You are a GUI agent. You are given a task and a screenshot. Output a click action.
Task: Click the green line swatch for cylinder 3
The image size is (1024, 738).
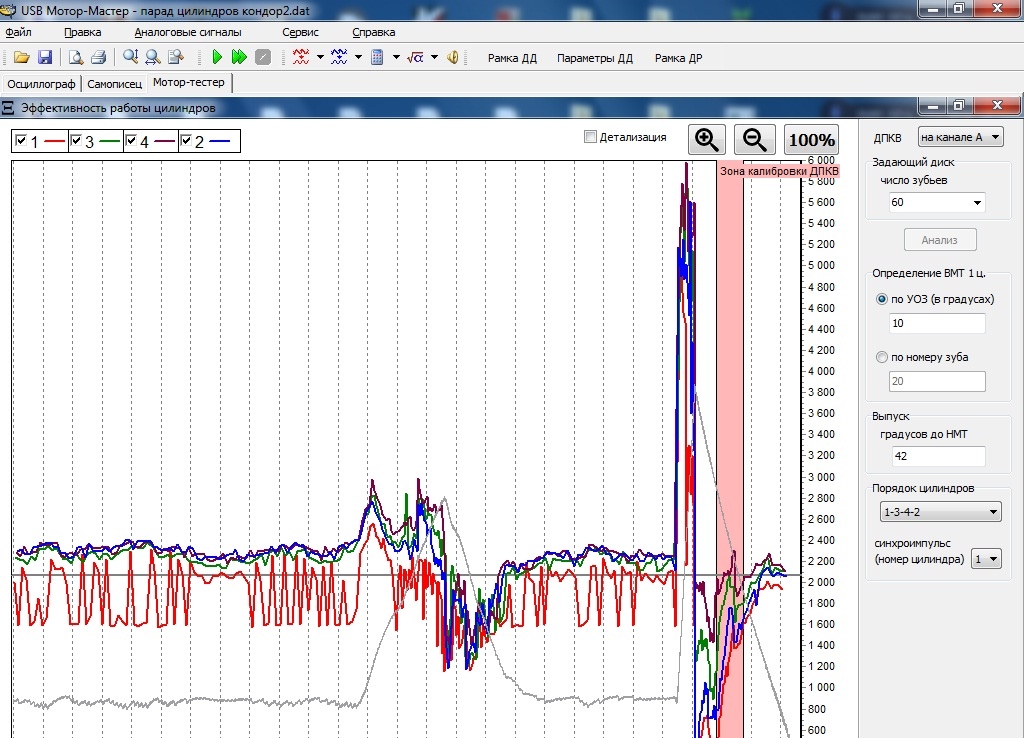(x=110, y=141)
